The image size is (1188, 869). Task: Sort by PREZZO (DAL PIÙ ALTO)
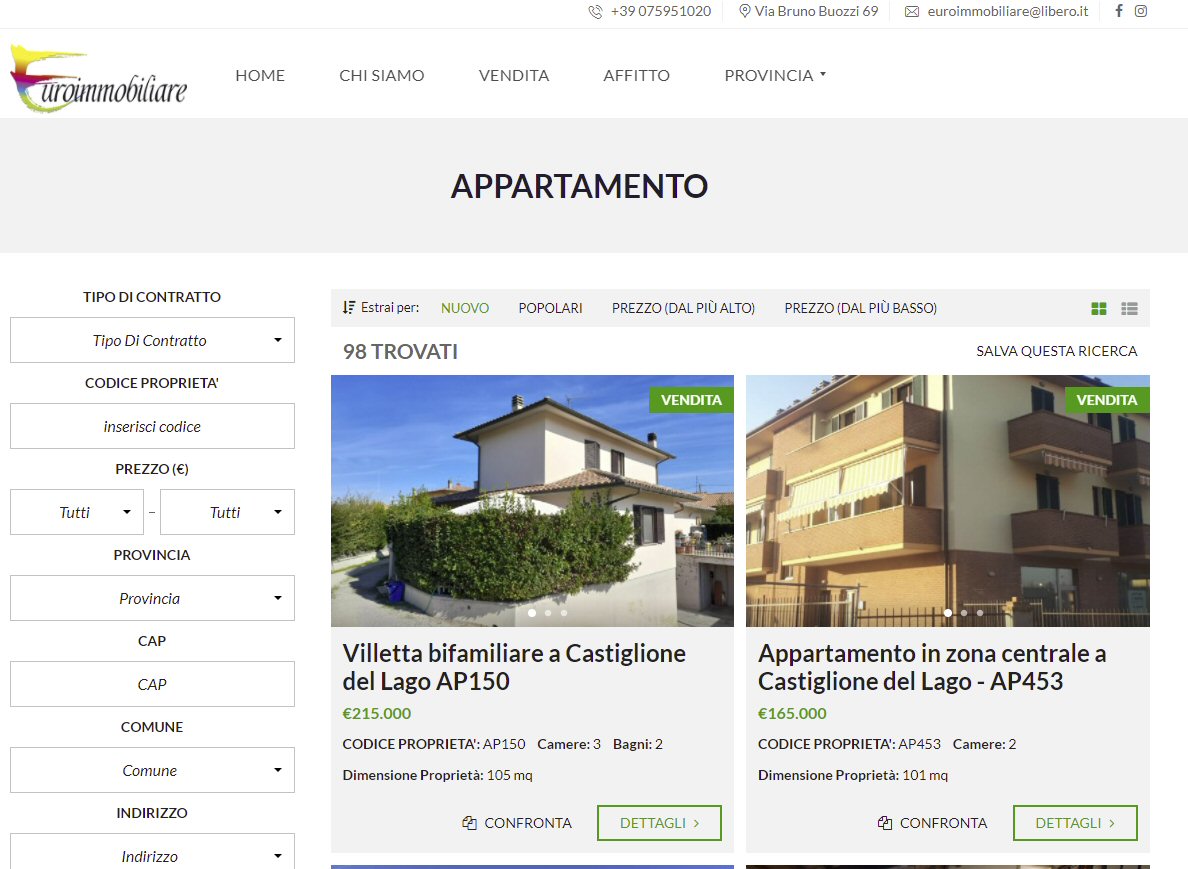(x=683, y=308)
